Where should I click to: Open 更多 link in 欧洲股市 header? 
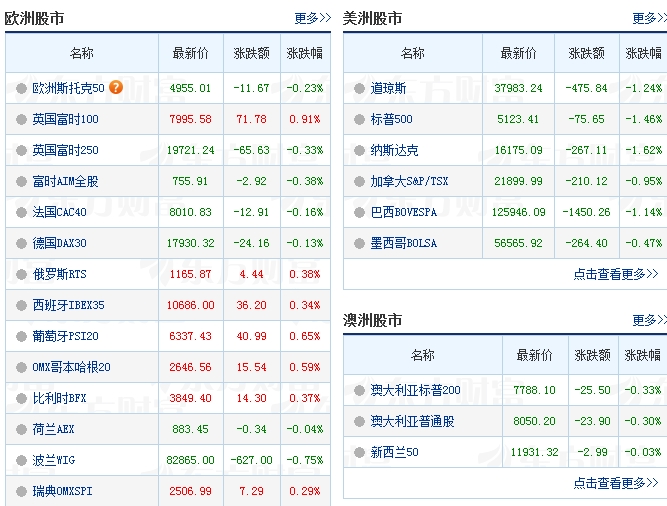pyautogui.click(x=313, y=18)
